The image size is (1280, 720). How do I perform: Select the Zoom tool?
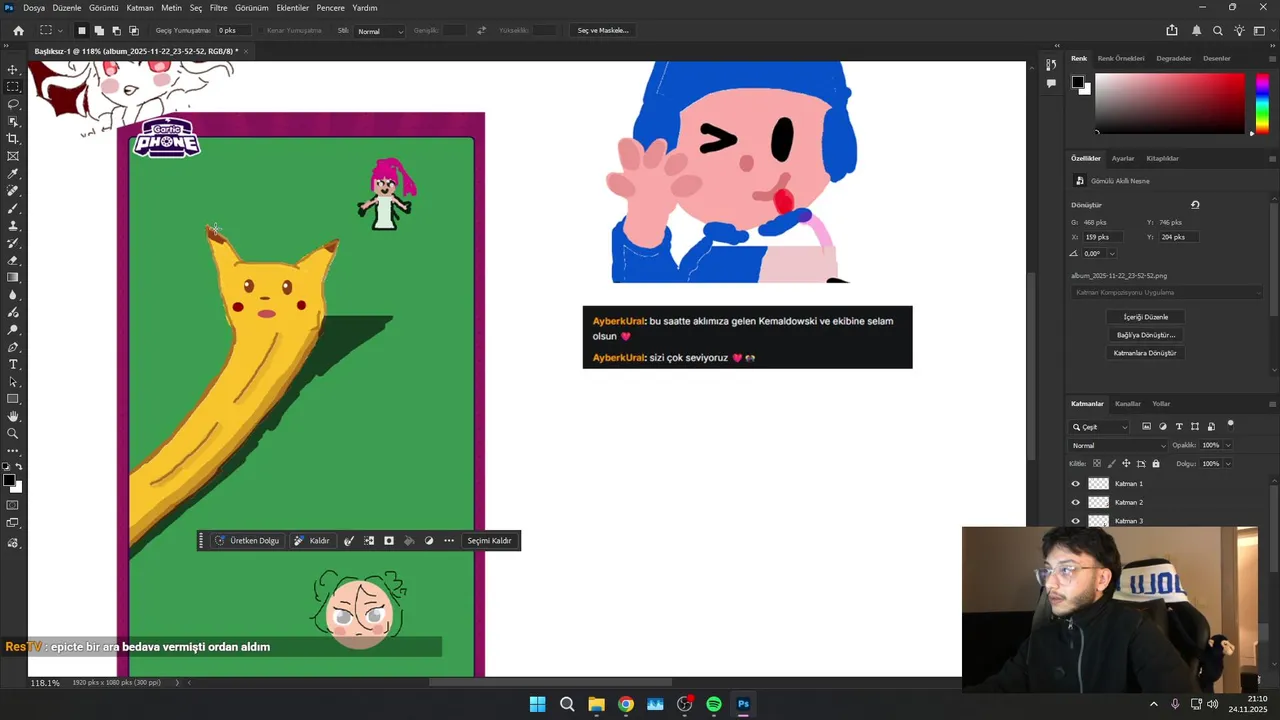[x=13, y=433]
